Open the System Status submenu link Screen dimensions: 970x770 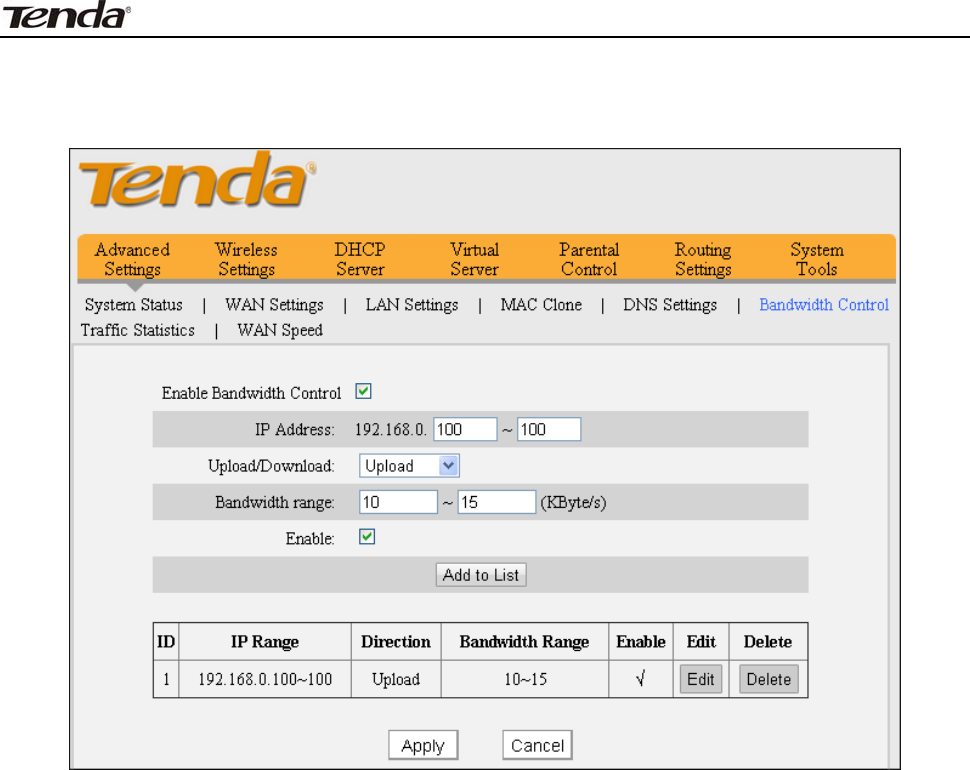[x=134, y=305]
